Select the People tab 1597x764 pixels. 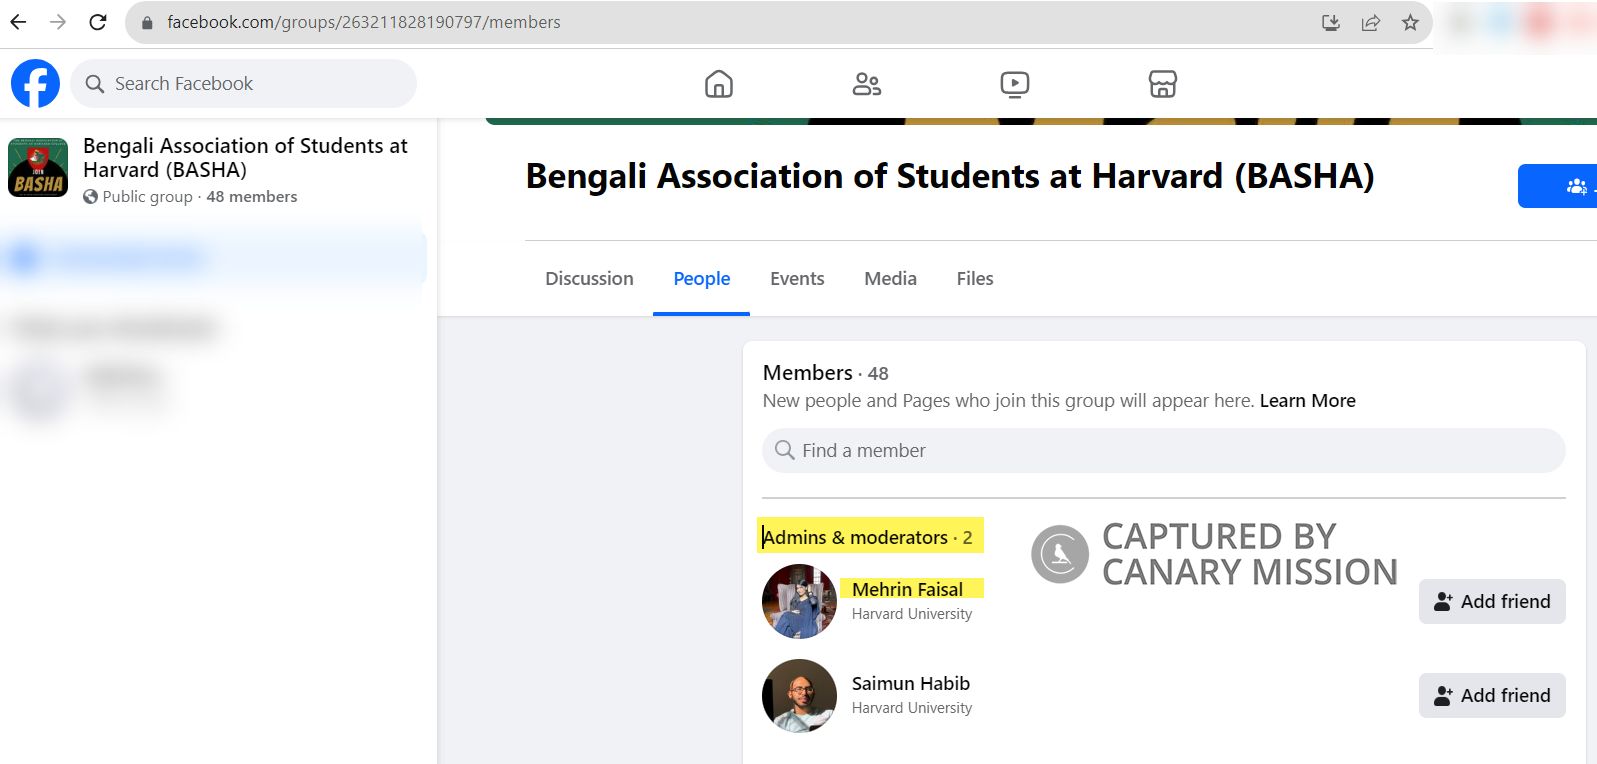(x=701, y=279)
